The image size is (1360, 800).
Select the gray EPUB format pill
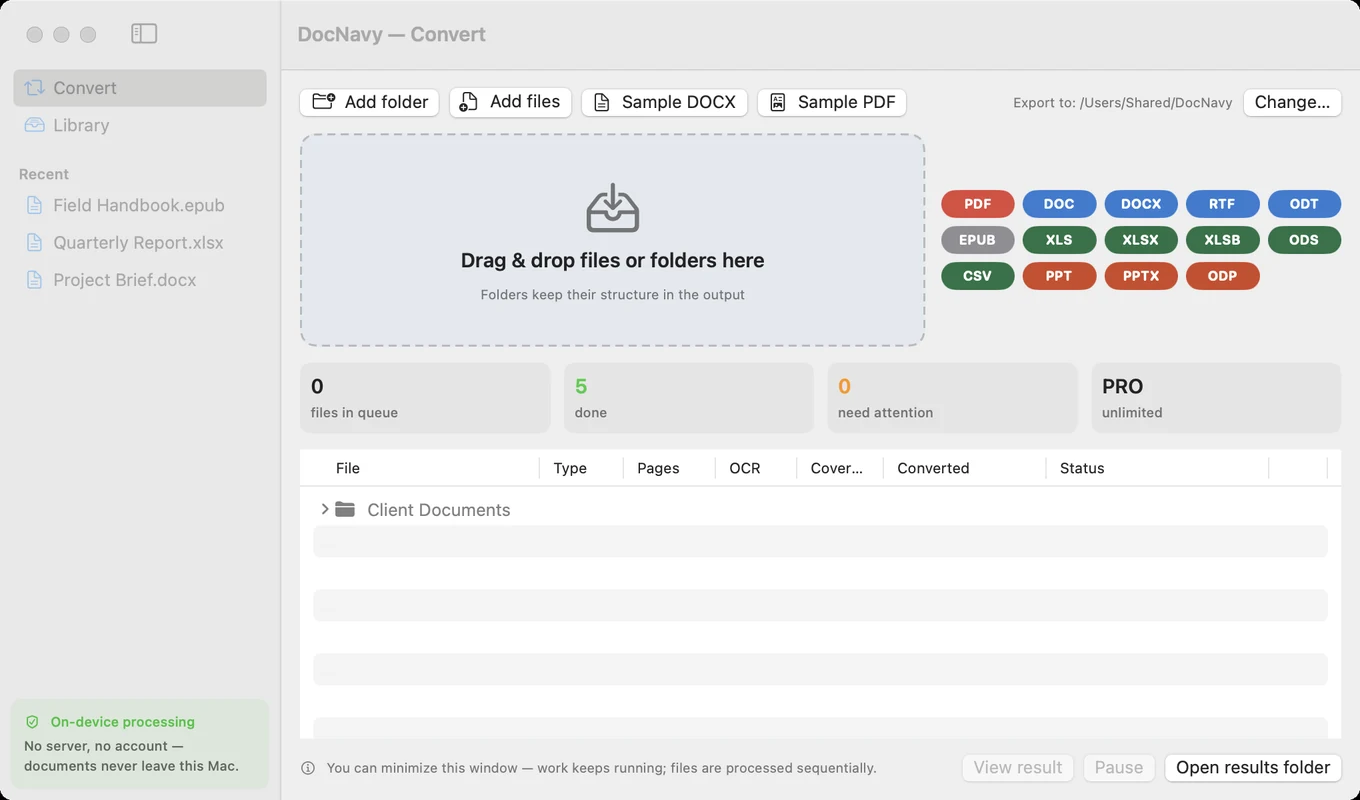pos(978,240)
